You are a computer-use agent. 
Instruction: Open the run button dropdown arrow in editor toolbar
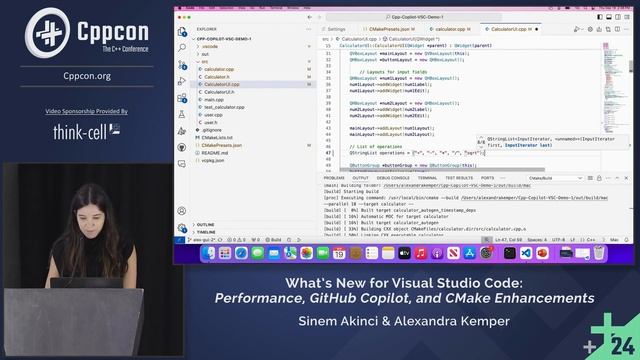tap(581, 29)
